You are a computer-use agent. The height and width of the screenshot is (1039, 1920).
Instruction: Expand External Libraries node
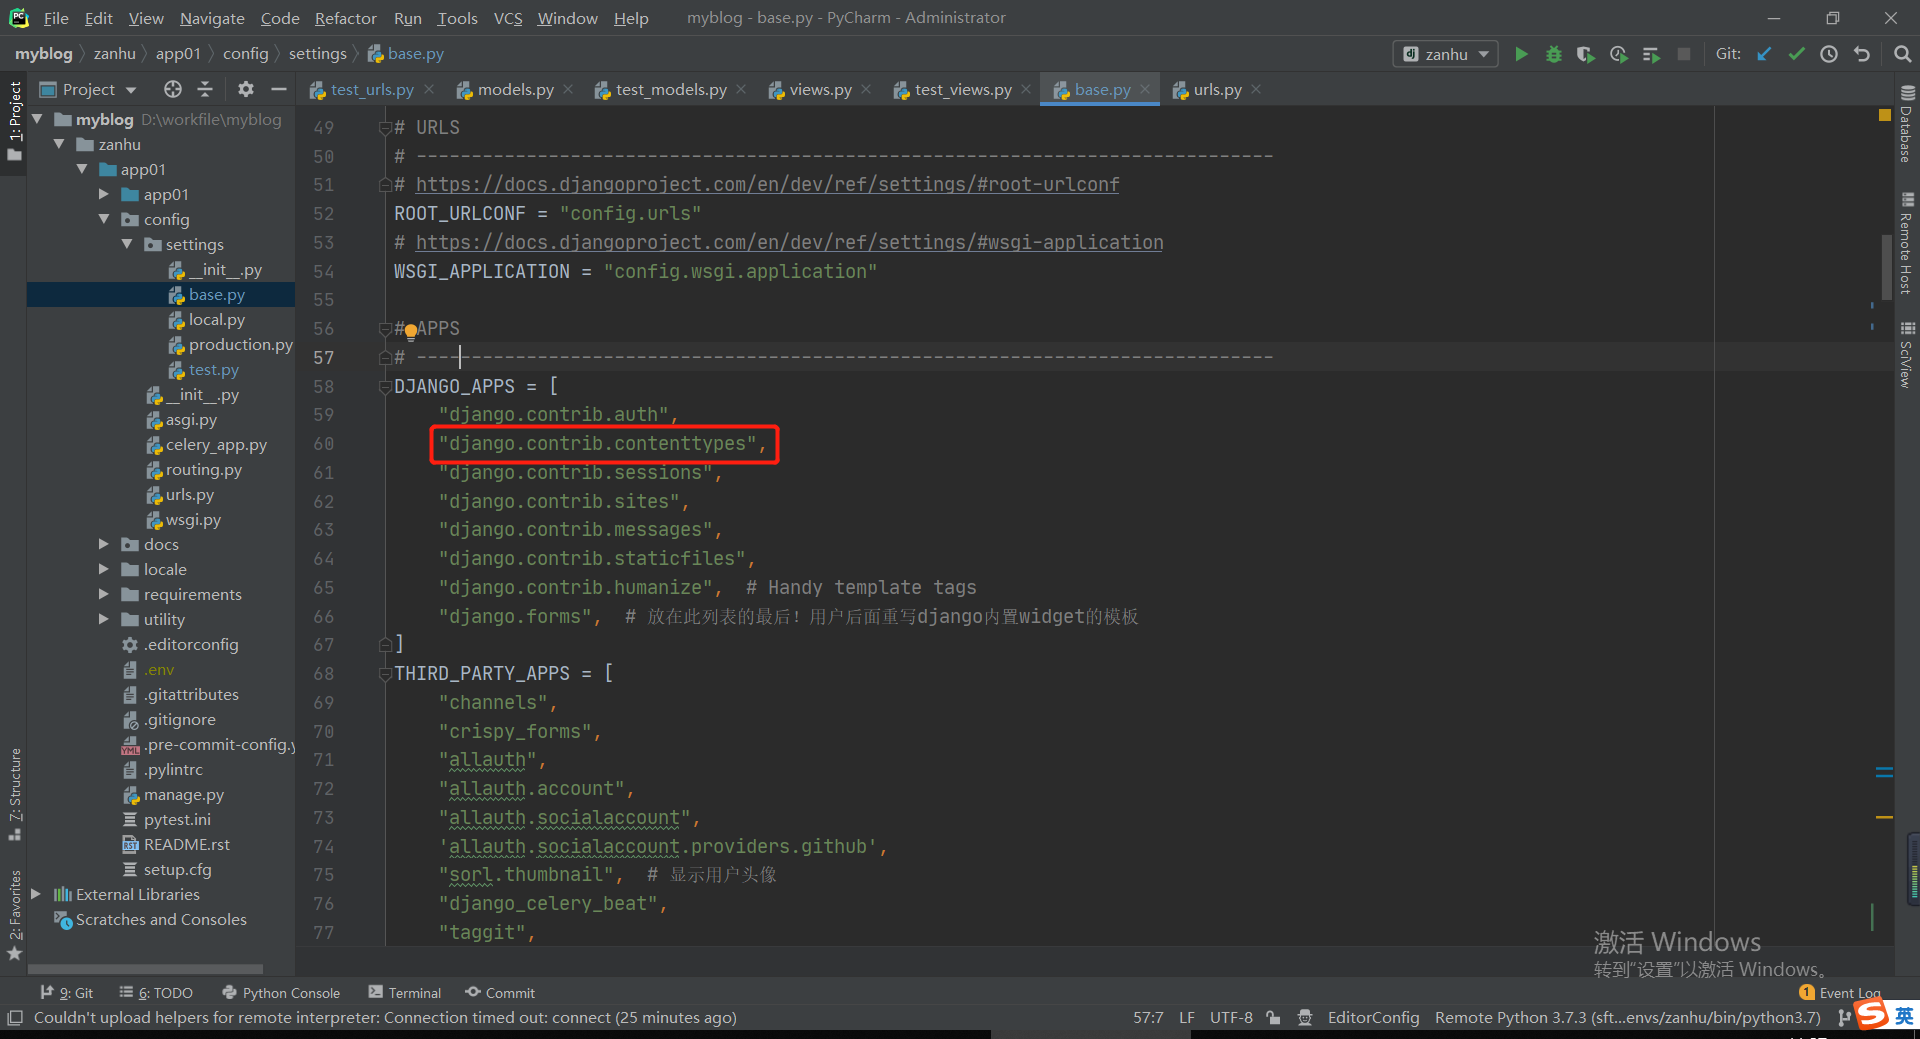pyautogui.click(x=36, y=894)
